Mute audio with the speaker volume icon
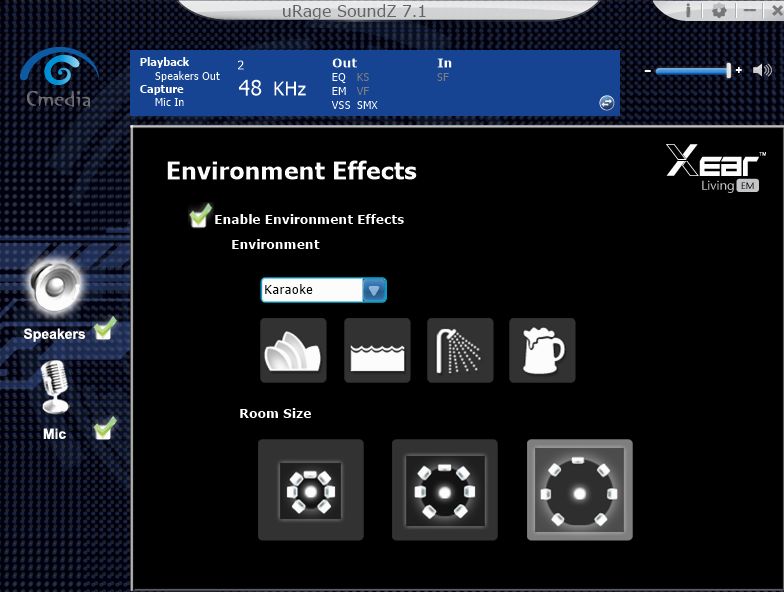The width and height of the screenshot is (784, 592). 762,70
